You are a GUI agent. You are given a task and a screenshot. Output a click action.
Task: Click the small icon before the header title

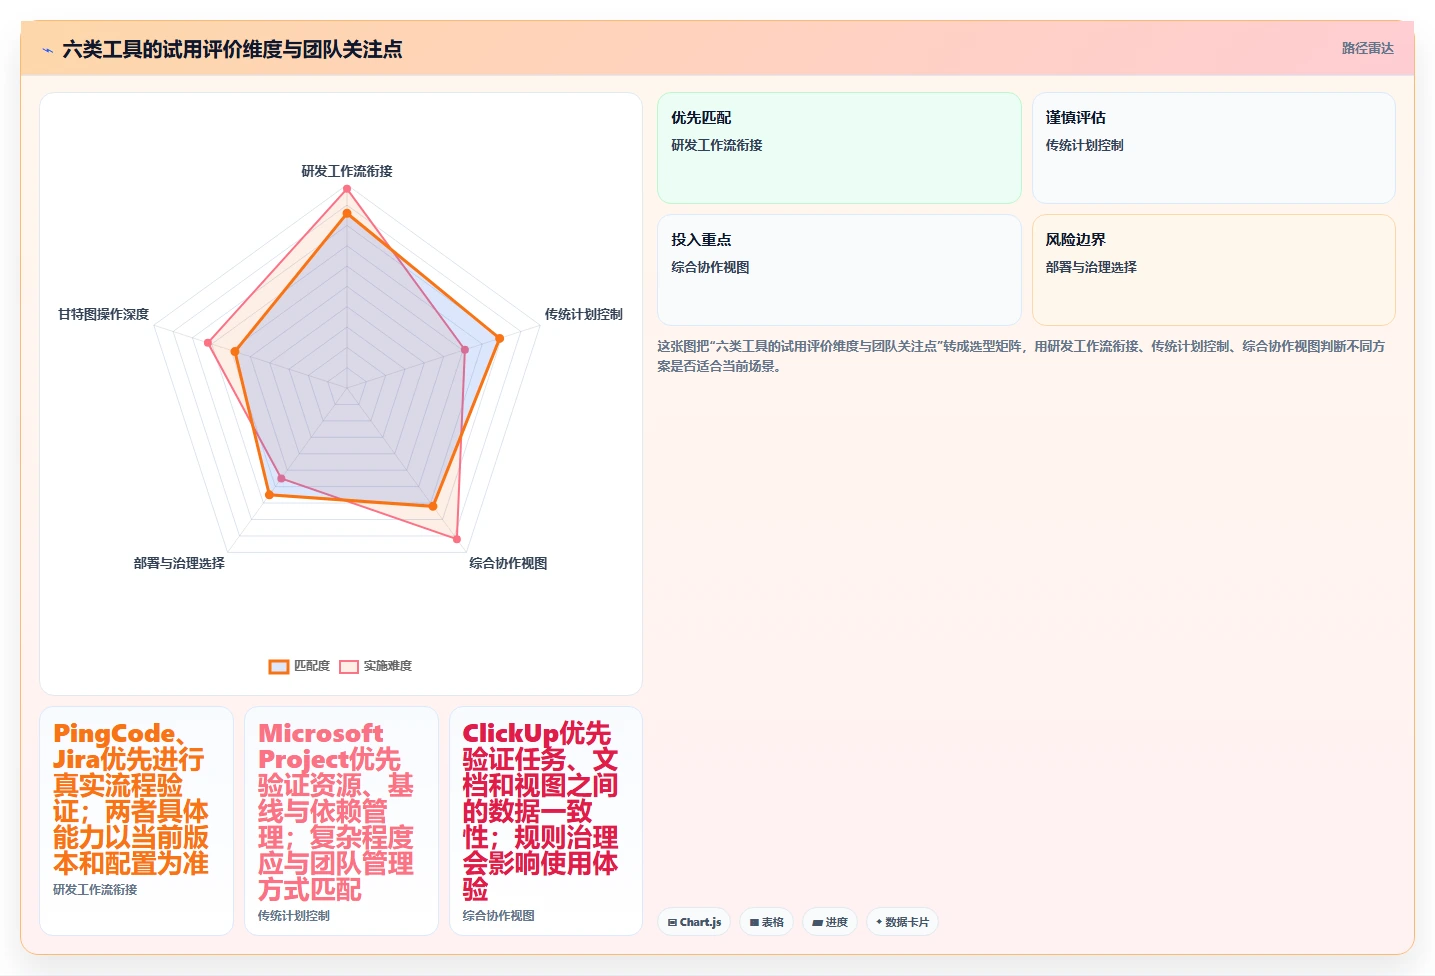(x=47, y=50)
